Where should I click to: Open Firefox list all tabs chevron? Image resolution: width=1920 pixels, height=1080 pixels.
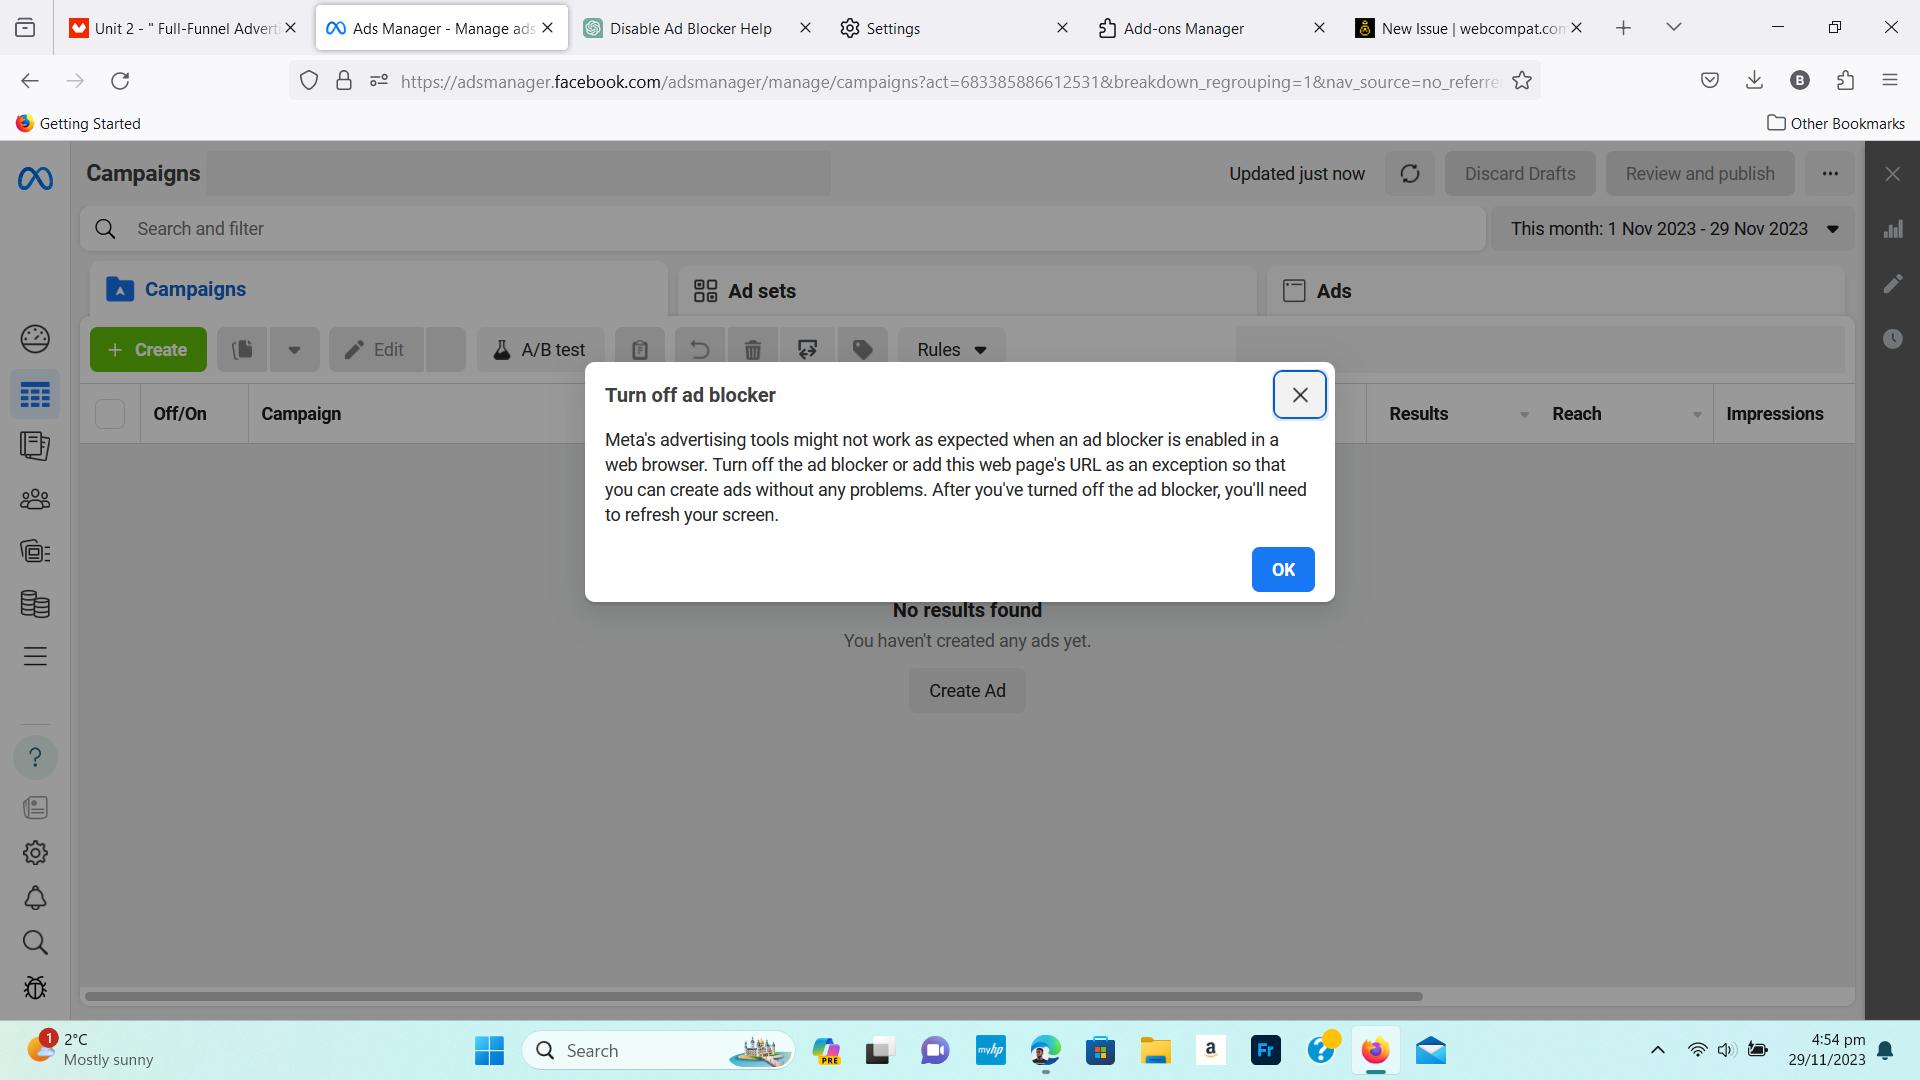[1674, 28]
